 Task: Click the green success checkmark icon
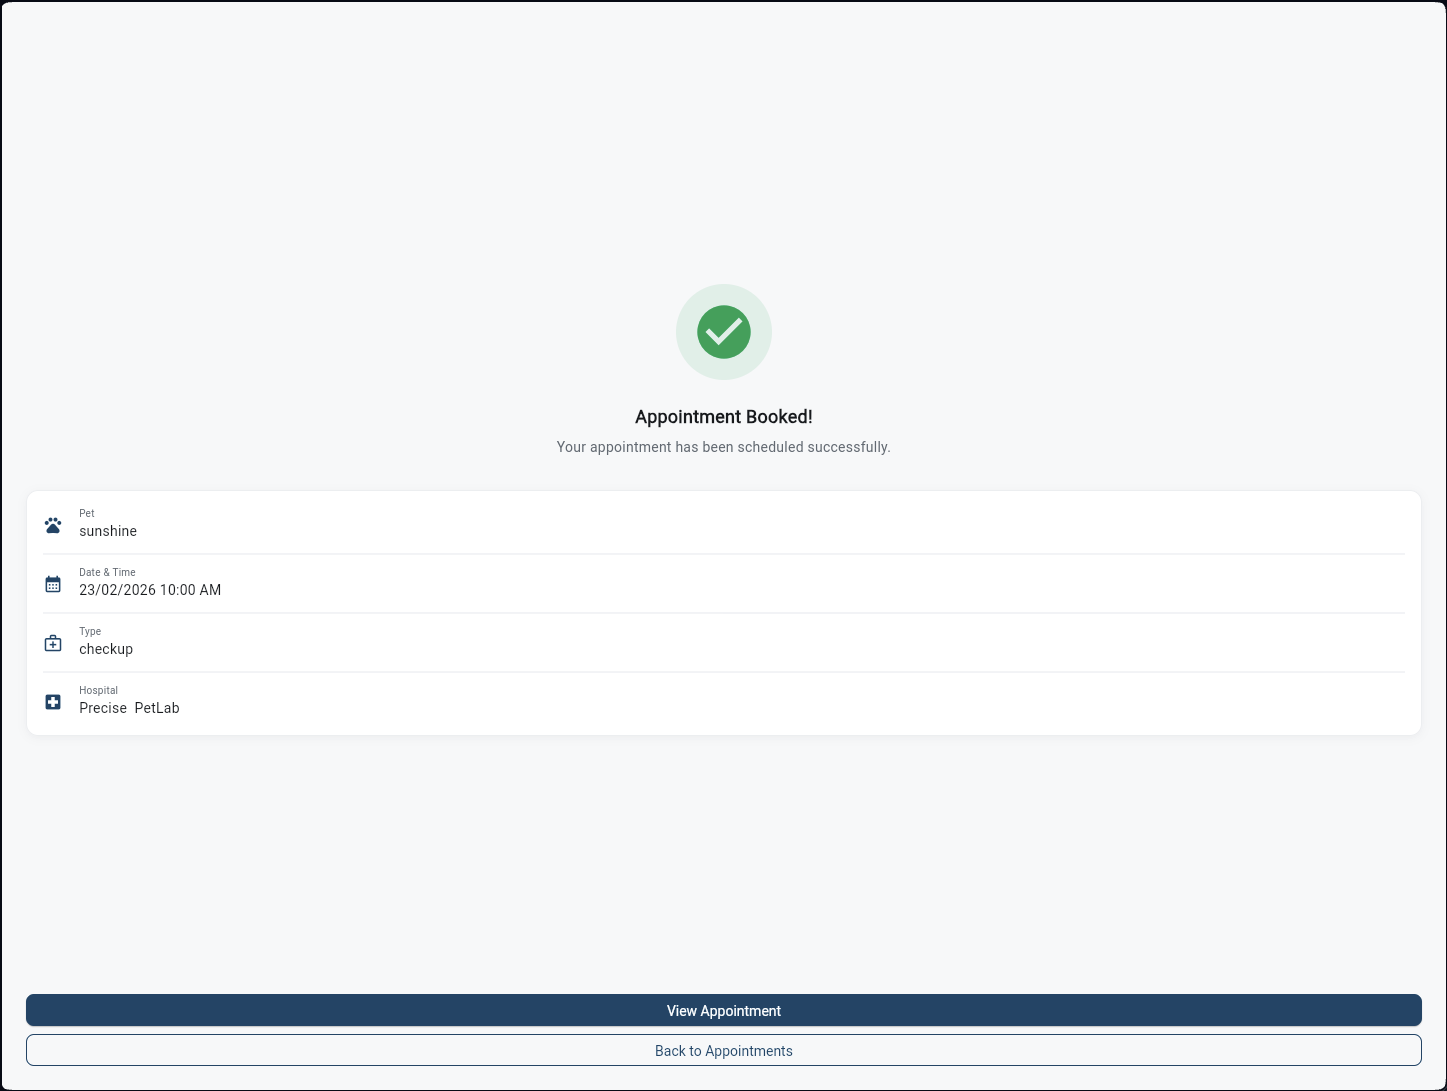coord(723,331)
